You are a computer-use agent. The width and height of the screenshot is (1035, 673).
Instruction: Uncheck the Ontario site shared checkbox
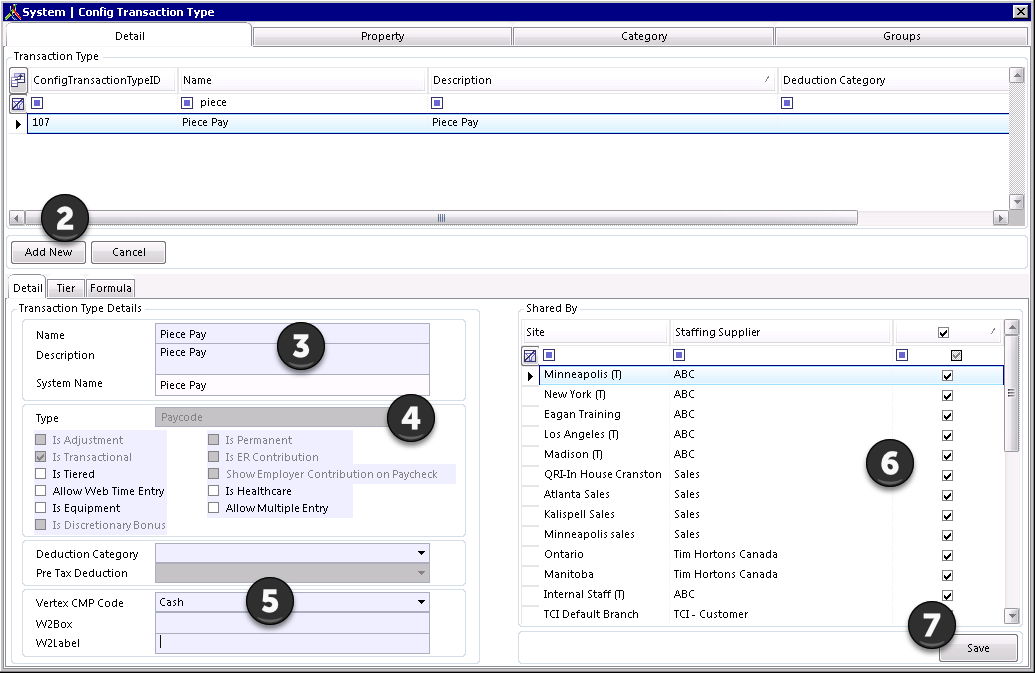coord(947,556)
